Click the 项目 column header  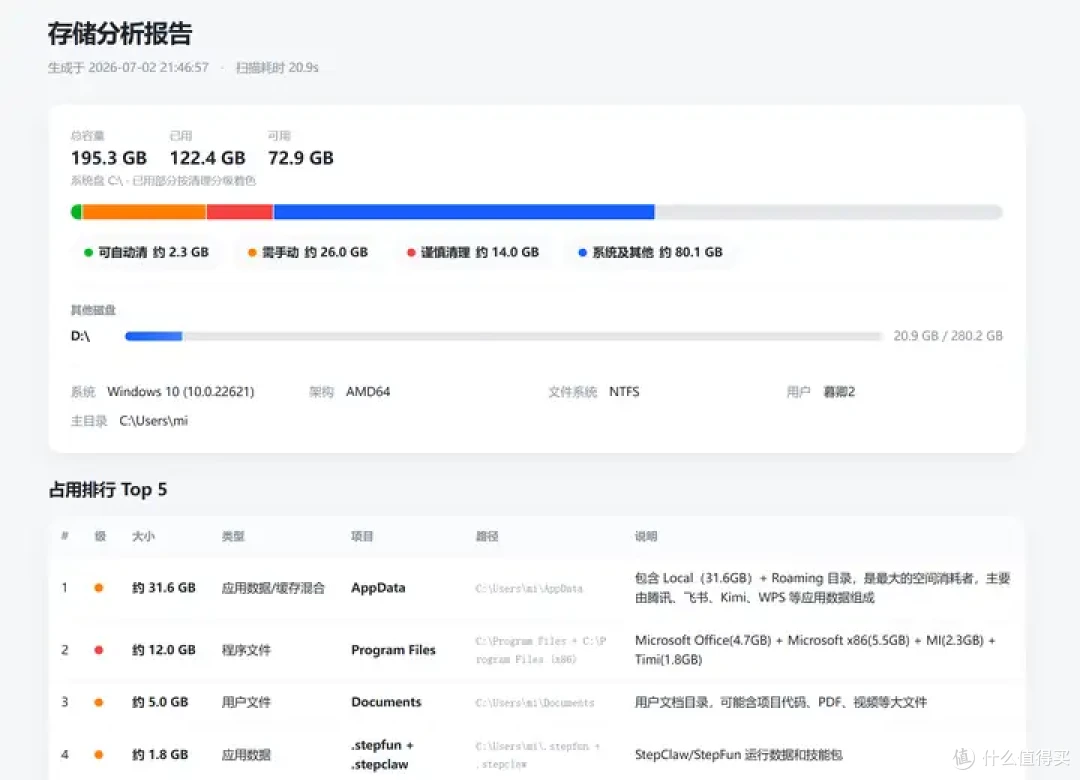tap(362, 536)
